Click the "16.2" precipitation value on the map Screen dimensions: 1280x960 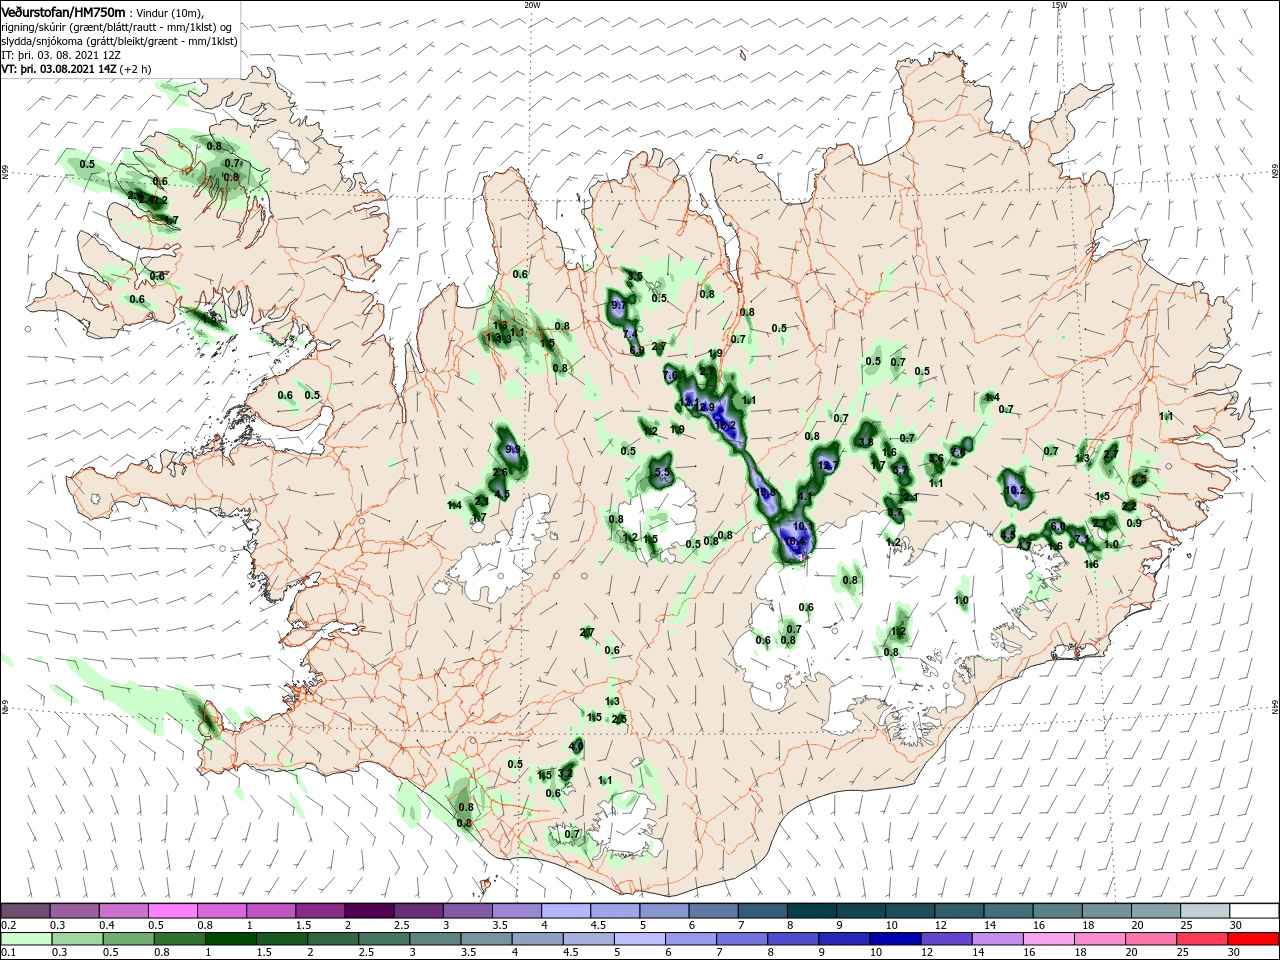(x=726, y=425)
